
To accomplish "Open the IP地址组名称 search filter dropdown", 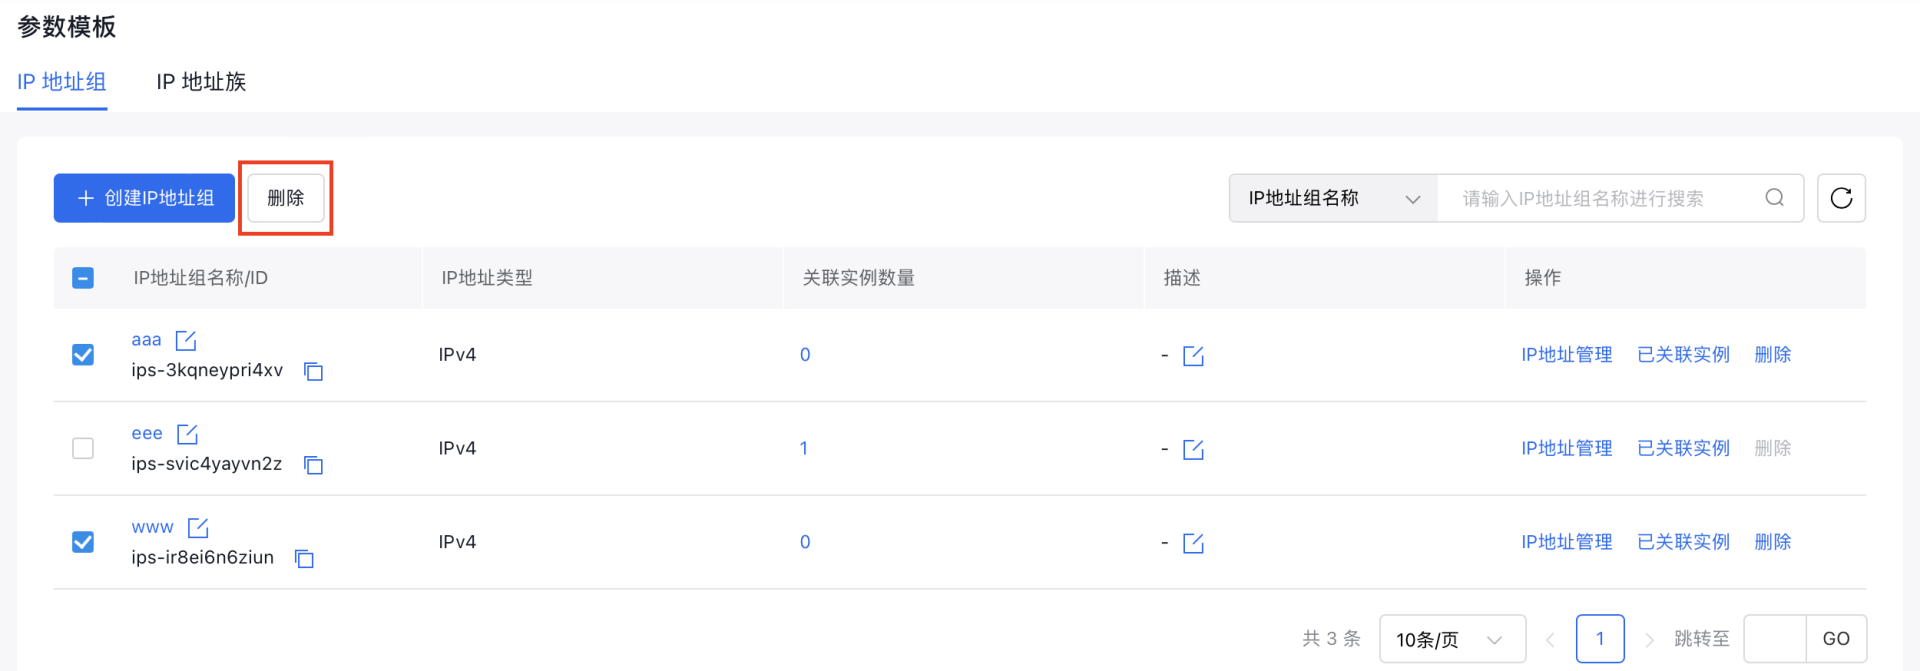I will pos(1332,198).
